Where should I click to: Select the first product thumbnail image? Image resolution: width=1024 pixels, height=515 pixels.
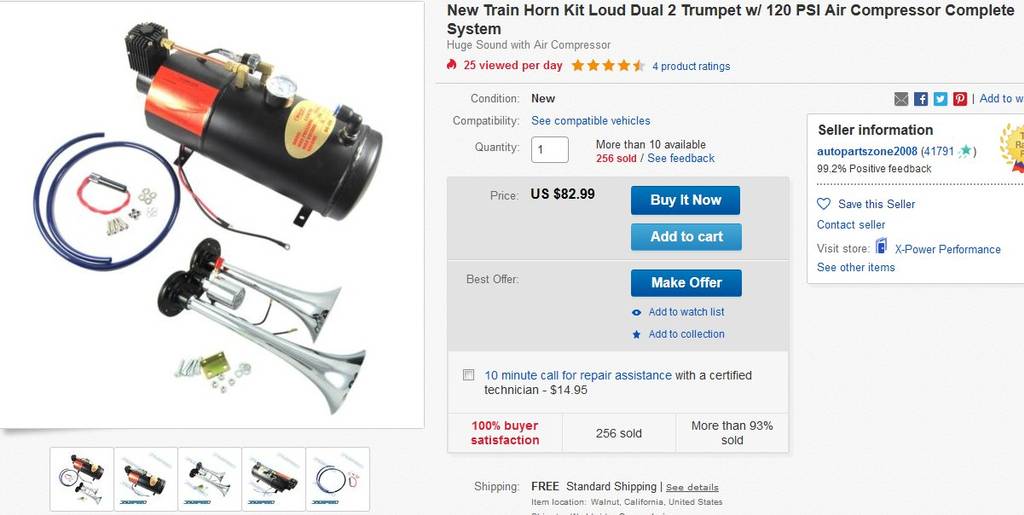pos(82,479)
